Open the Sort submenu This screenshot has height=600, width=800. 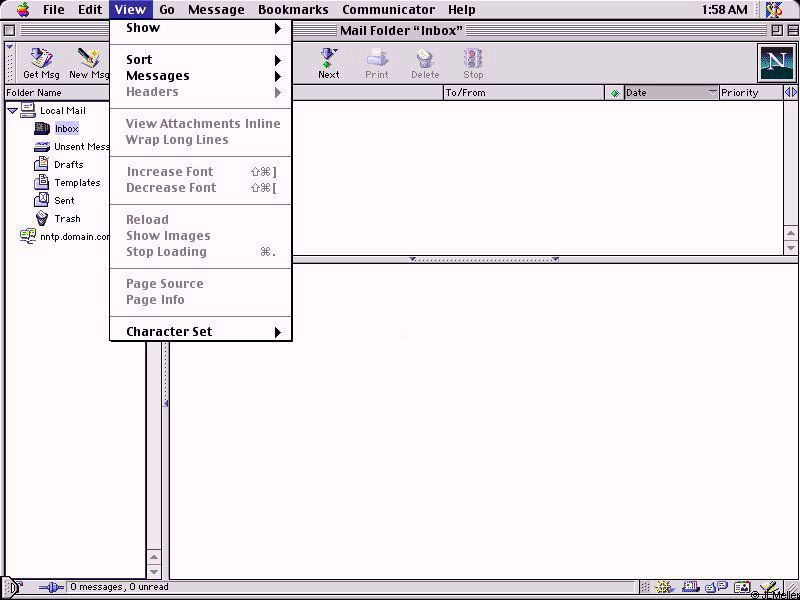200,60
